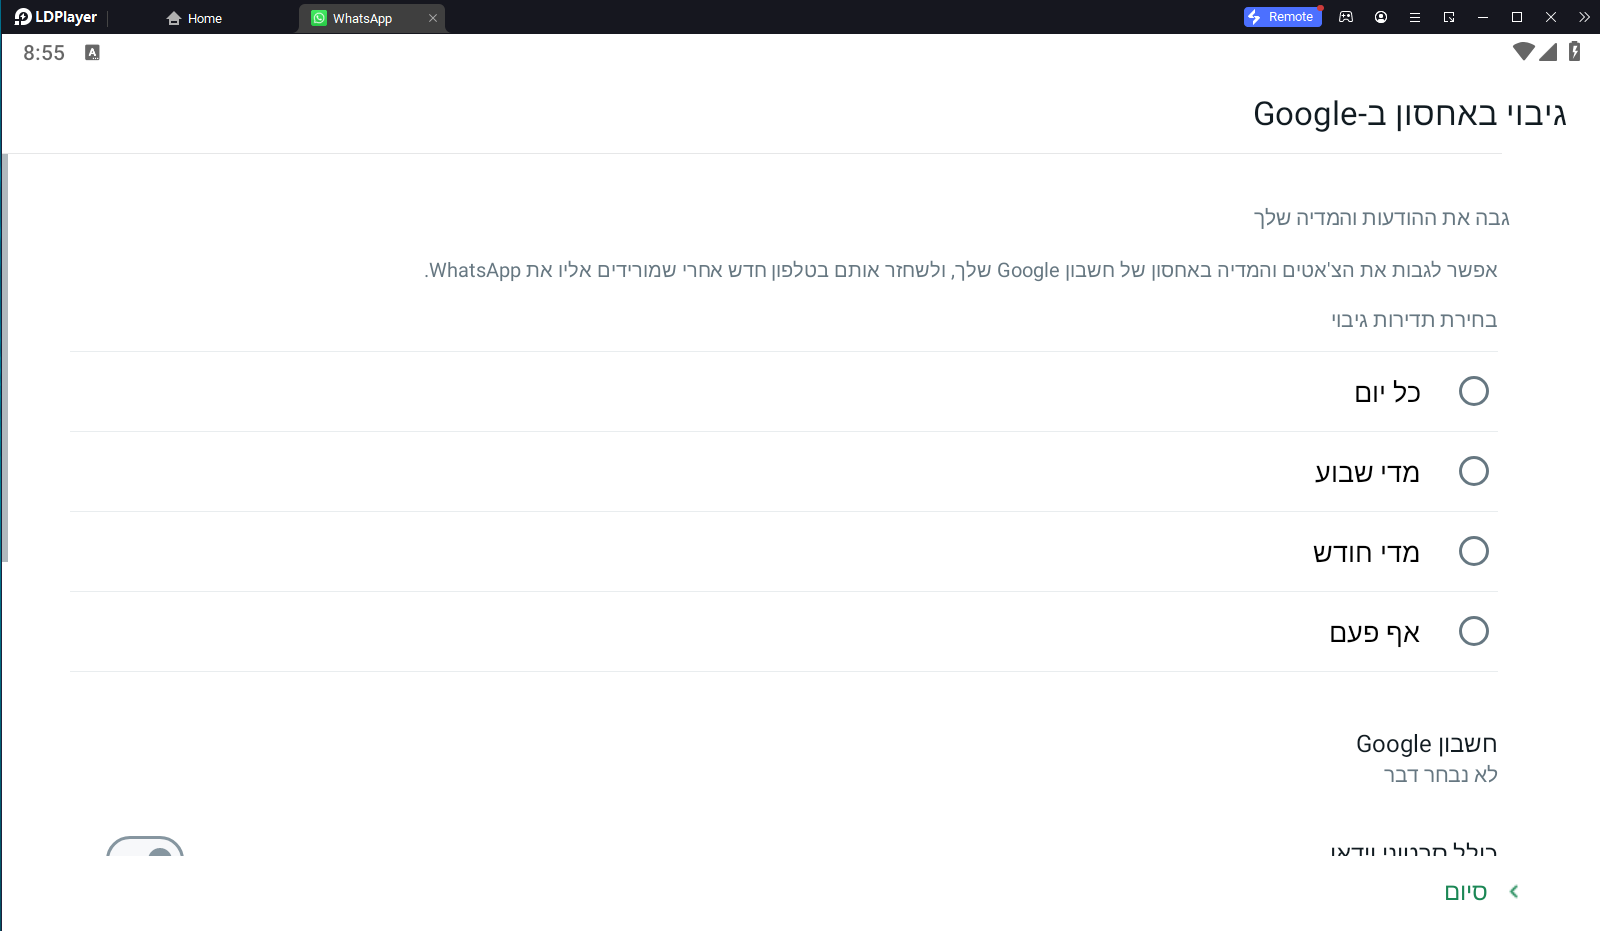Open the LDPlayer hamburger menu
1600x931 pixels.
[x=1415, y=17]
